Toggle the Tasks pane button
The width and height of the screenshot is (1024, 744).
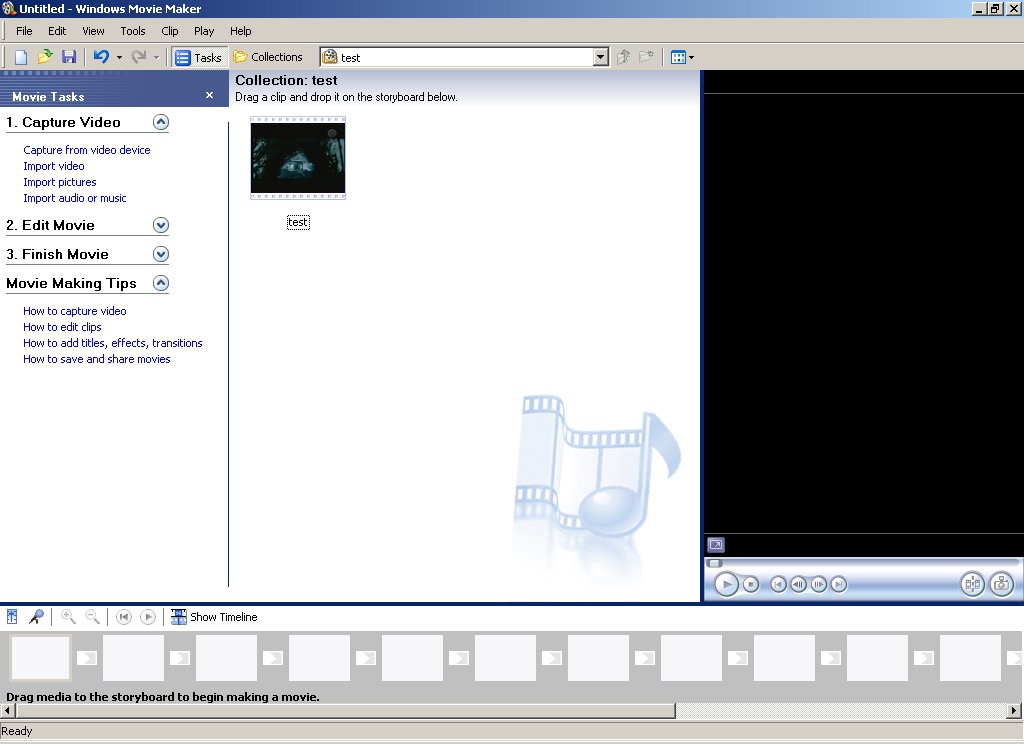pyautogui.click(x=199, y=57)
